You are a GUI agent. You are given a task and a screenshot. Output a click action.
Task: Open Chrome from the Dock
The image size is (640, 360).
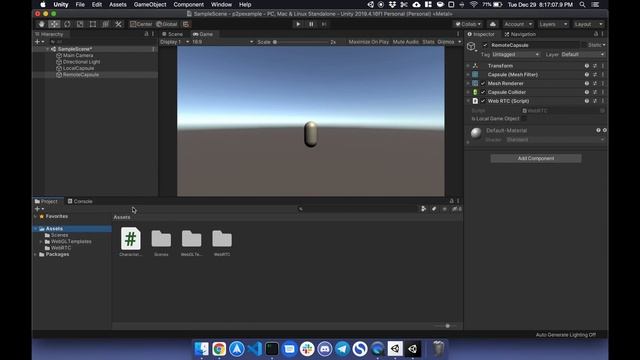pos(219,349)
